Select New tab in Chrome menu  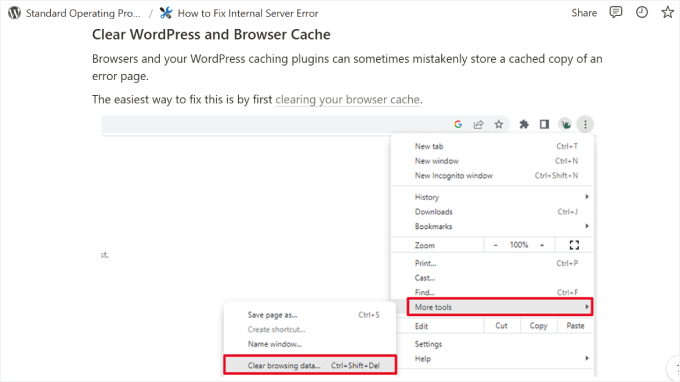[x=492, y=147]
